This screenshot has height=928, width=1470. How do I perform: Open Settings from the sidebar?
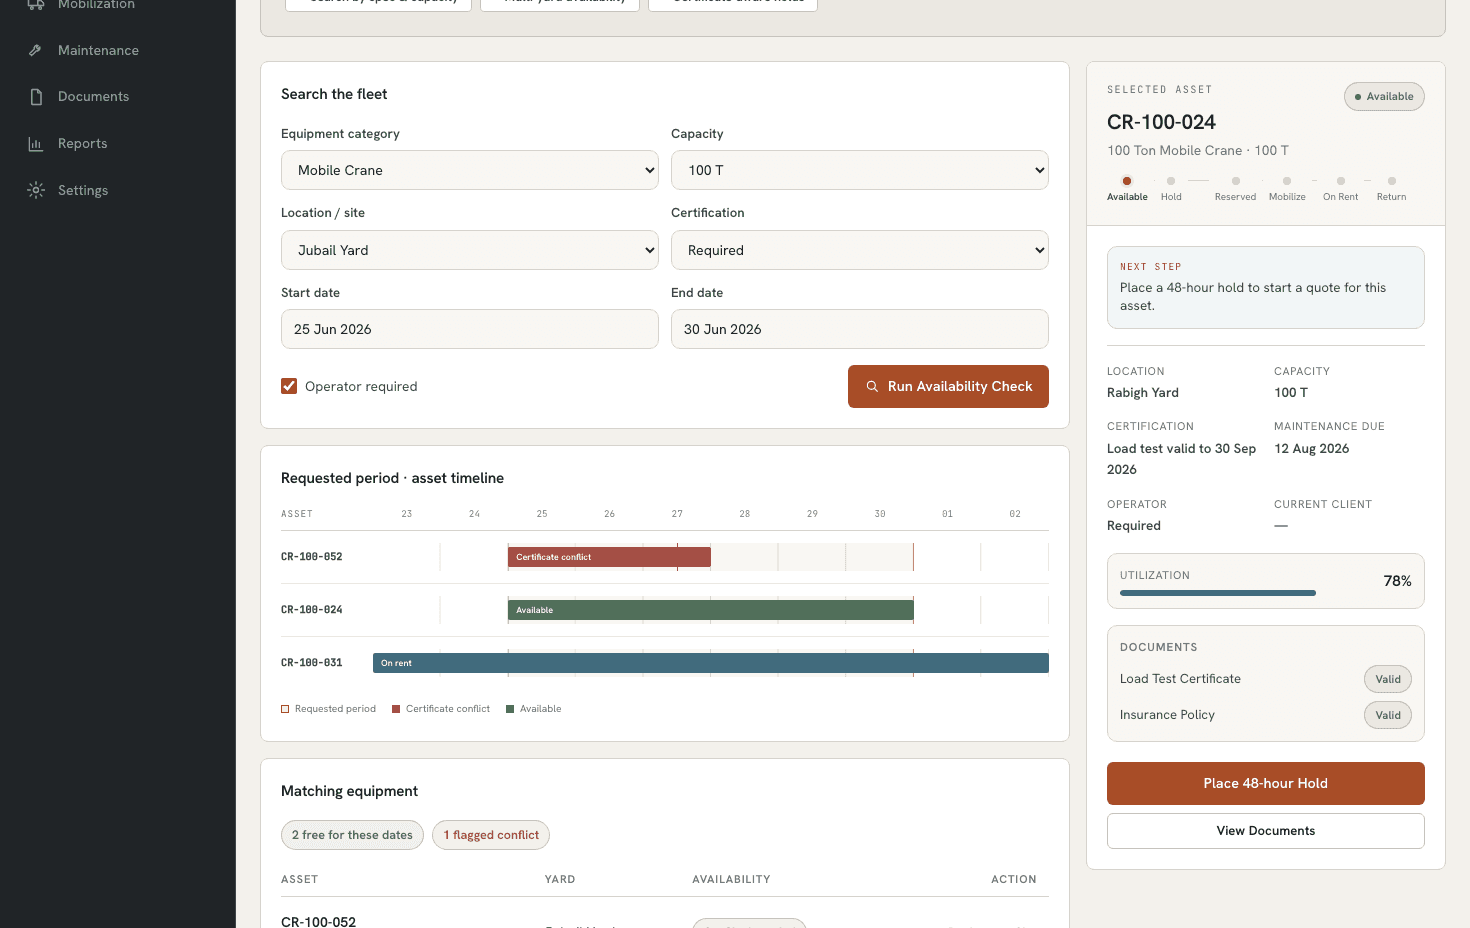pyautogui.click(x=83, y=190)
